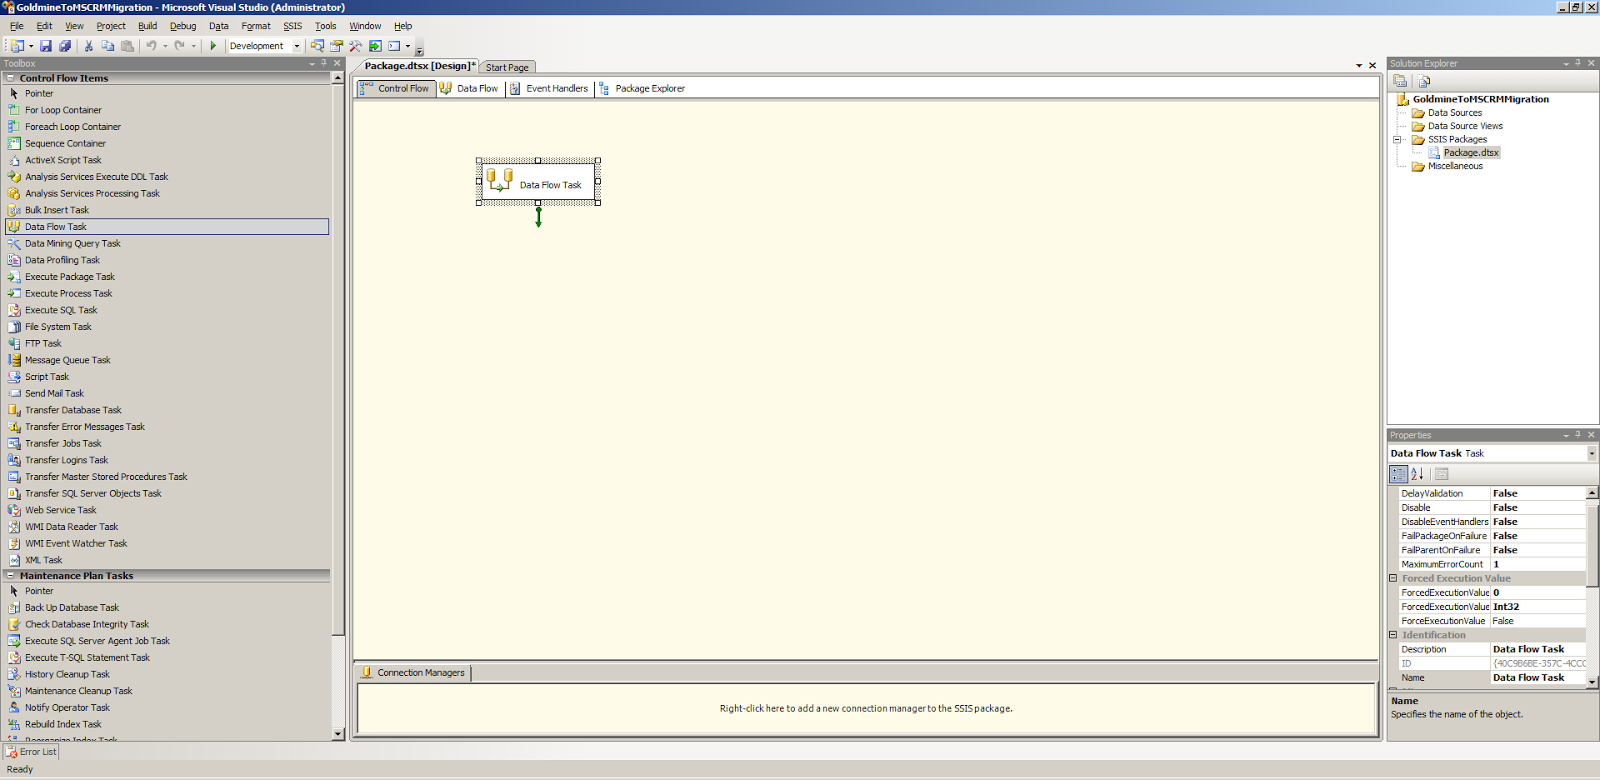The height and width of the screenshot is (780, 1600).
Task: Click the Disable property value False
Action: tap(1538, 508)
